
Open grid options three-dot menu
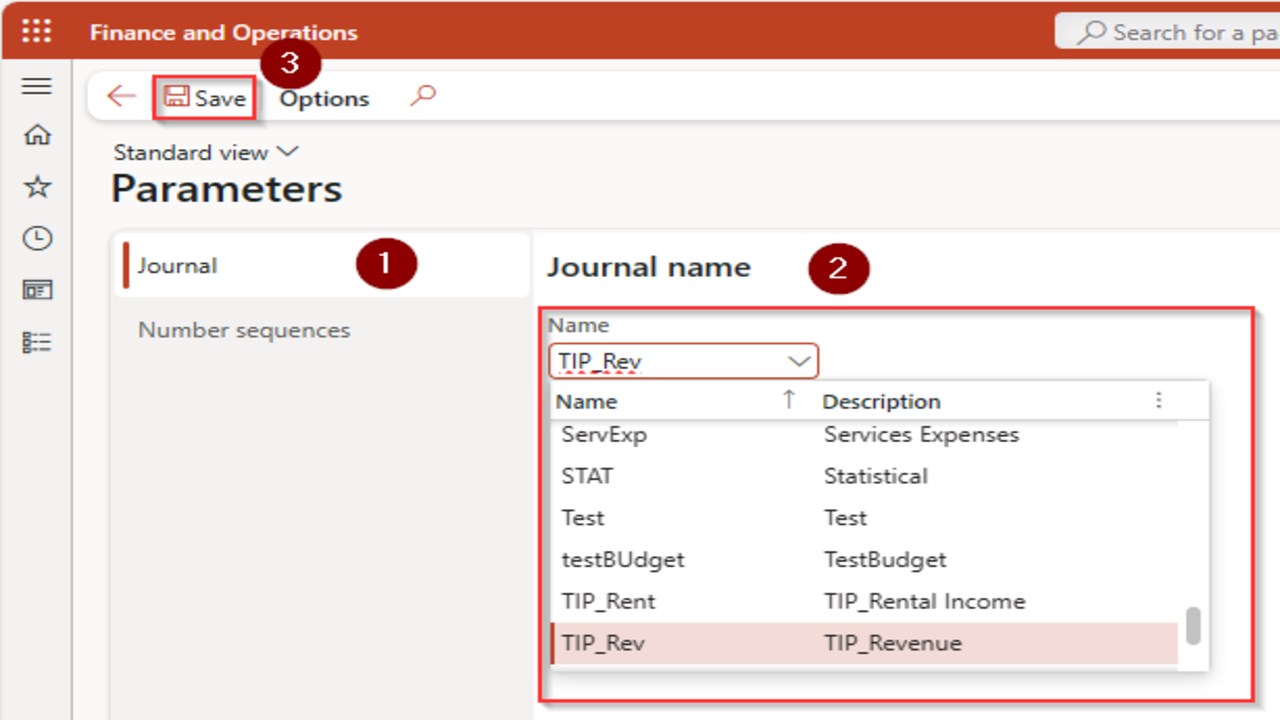pyautogui.click(x=1159, y=400)
